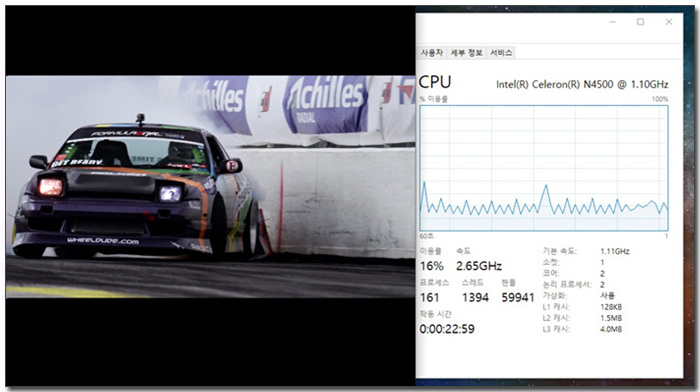Click the Achilles banner in the video
This screenshot has width=700, height=392.
click(327, 104)
